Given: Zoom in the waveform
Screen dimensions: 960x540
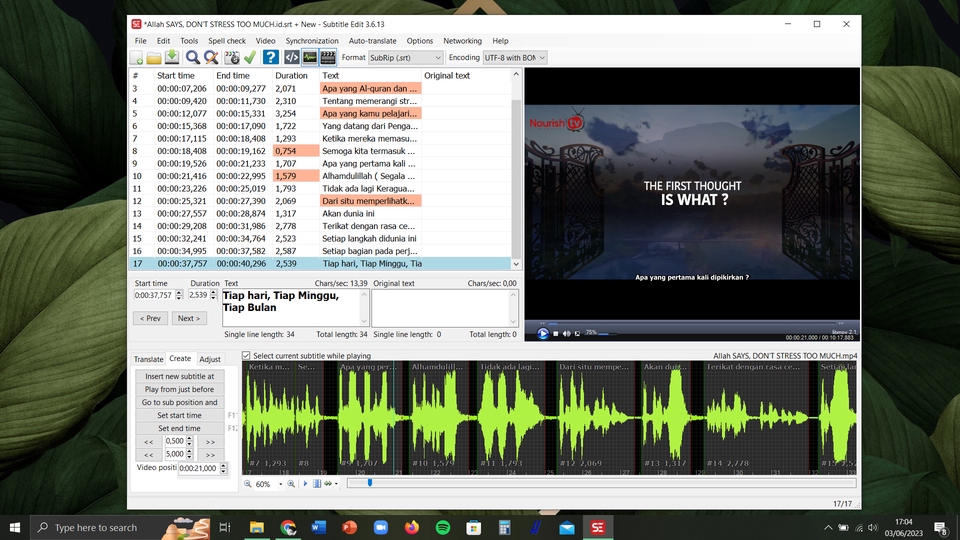Looking at the screenshot, I should [x=291, y=484].
